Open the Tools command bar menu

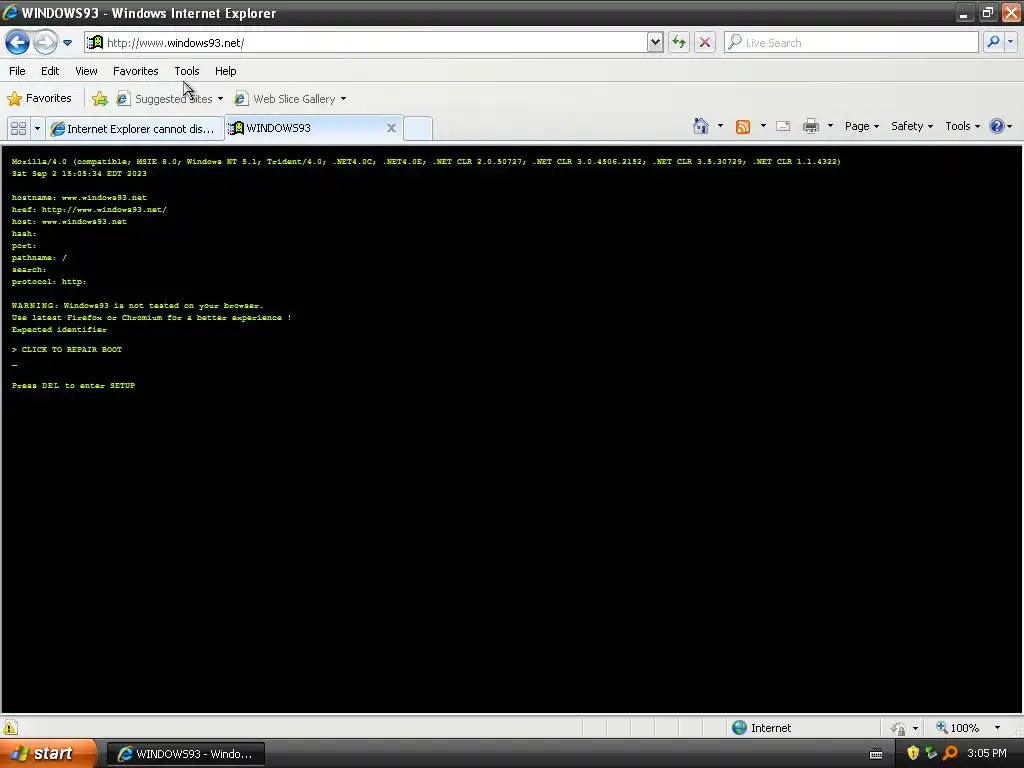[x=963, y=126]
